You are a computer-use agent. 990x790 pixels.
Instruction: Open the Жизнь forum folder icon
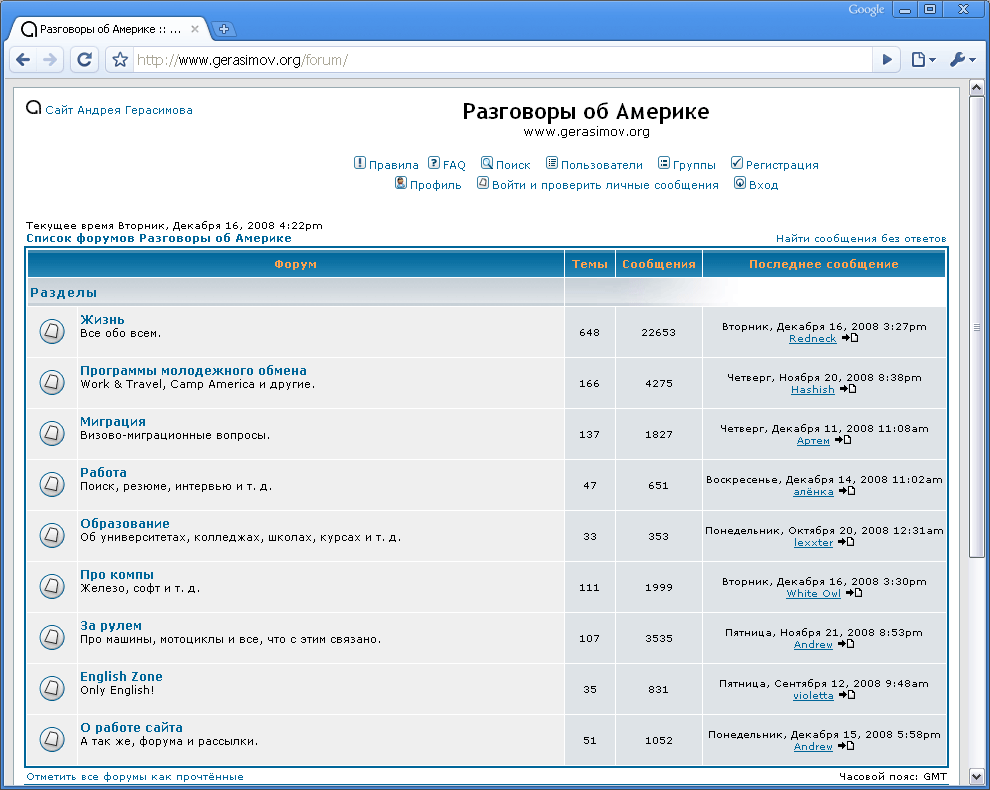pyautogui.click(x=52, y=332)
